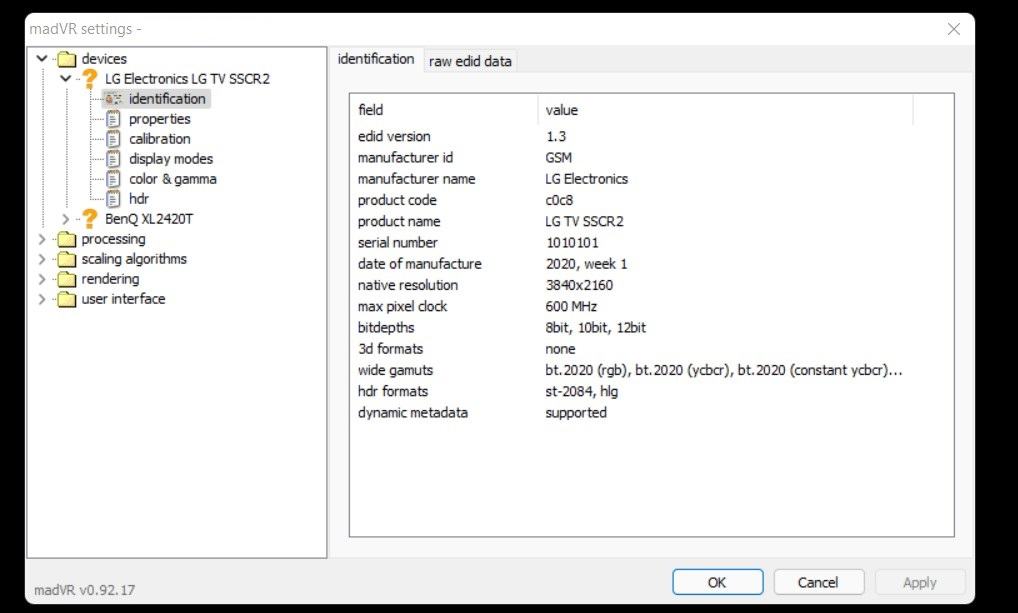Select the processing category
The image size is (1018, 613).
(114, 239)
